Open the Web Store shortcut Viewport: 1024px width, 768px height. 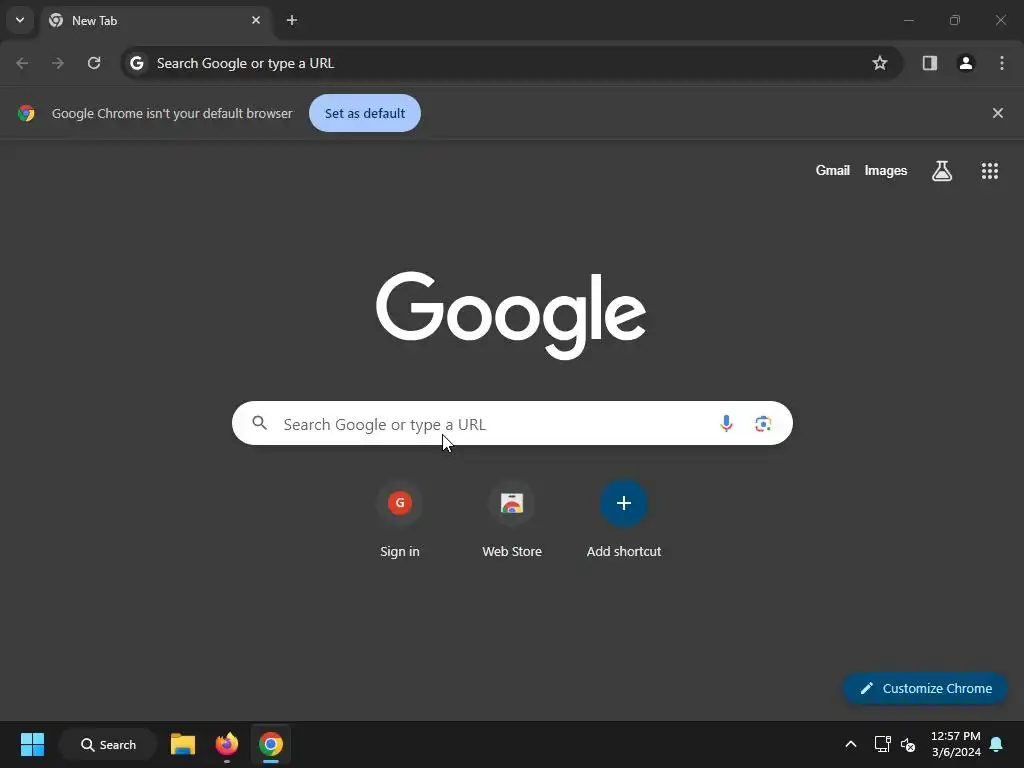[x=512, y=519]
